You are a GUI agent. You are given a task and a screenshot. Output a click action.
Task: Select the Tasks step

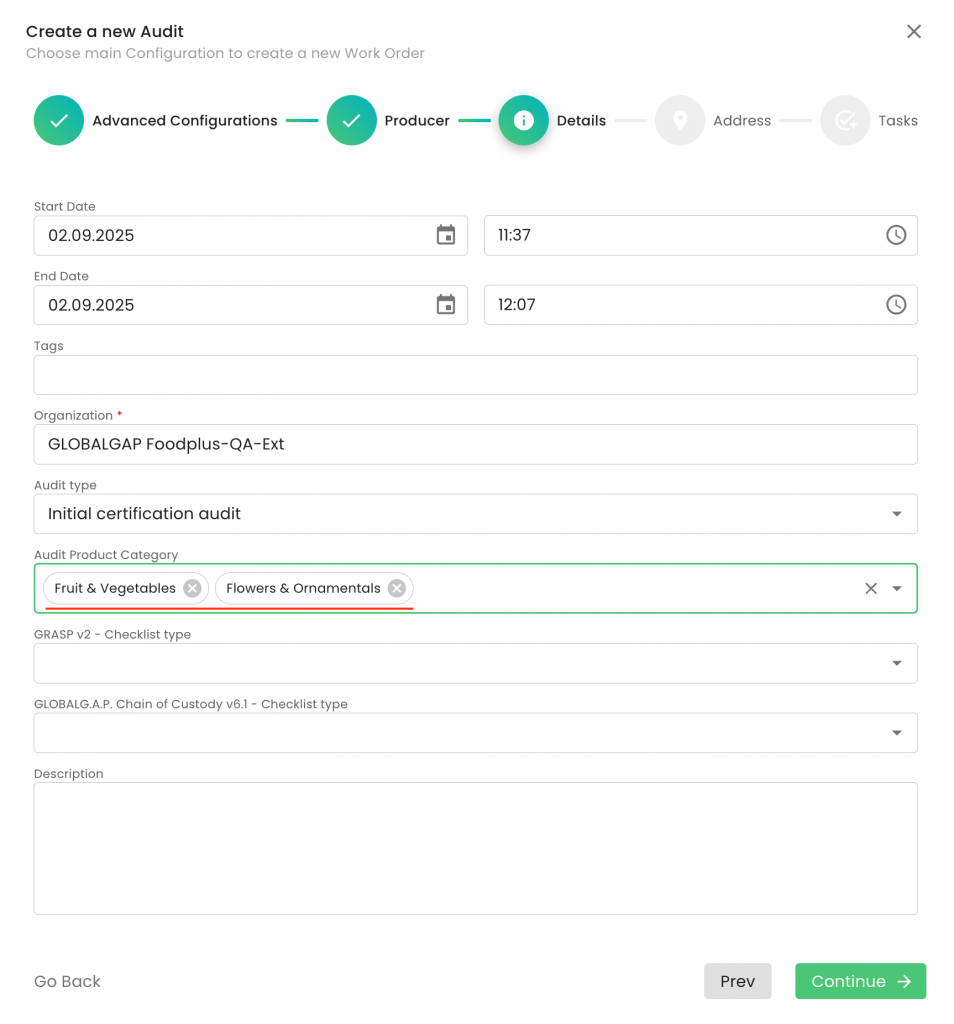point(845,121)
